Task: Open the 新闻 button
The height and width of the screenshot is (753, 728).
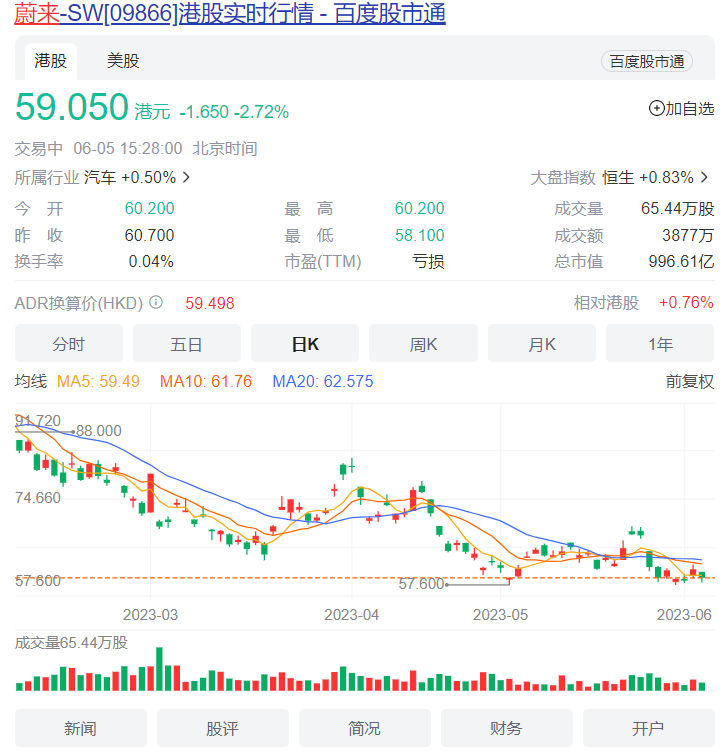Action: [81, 728]
